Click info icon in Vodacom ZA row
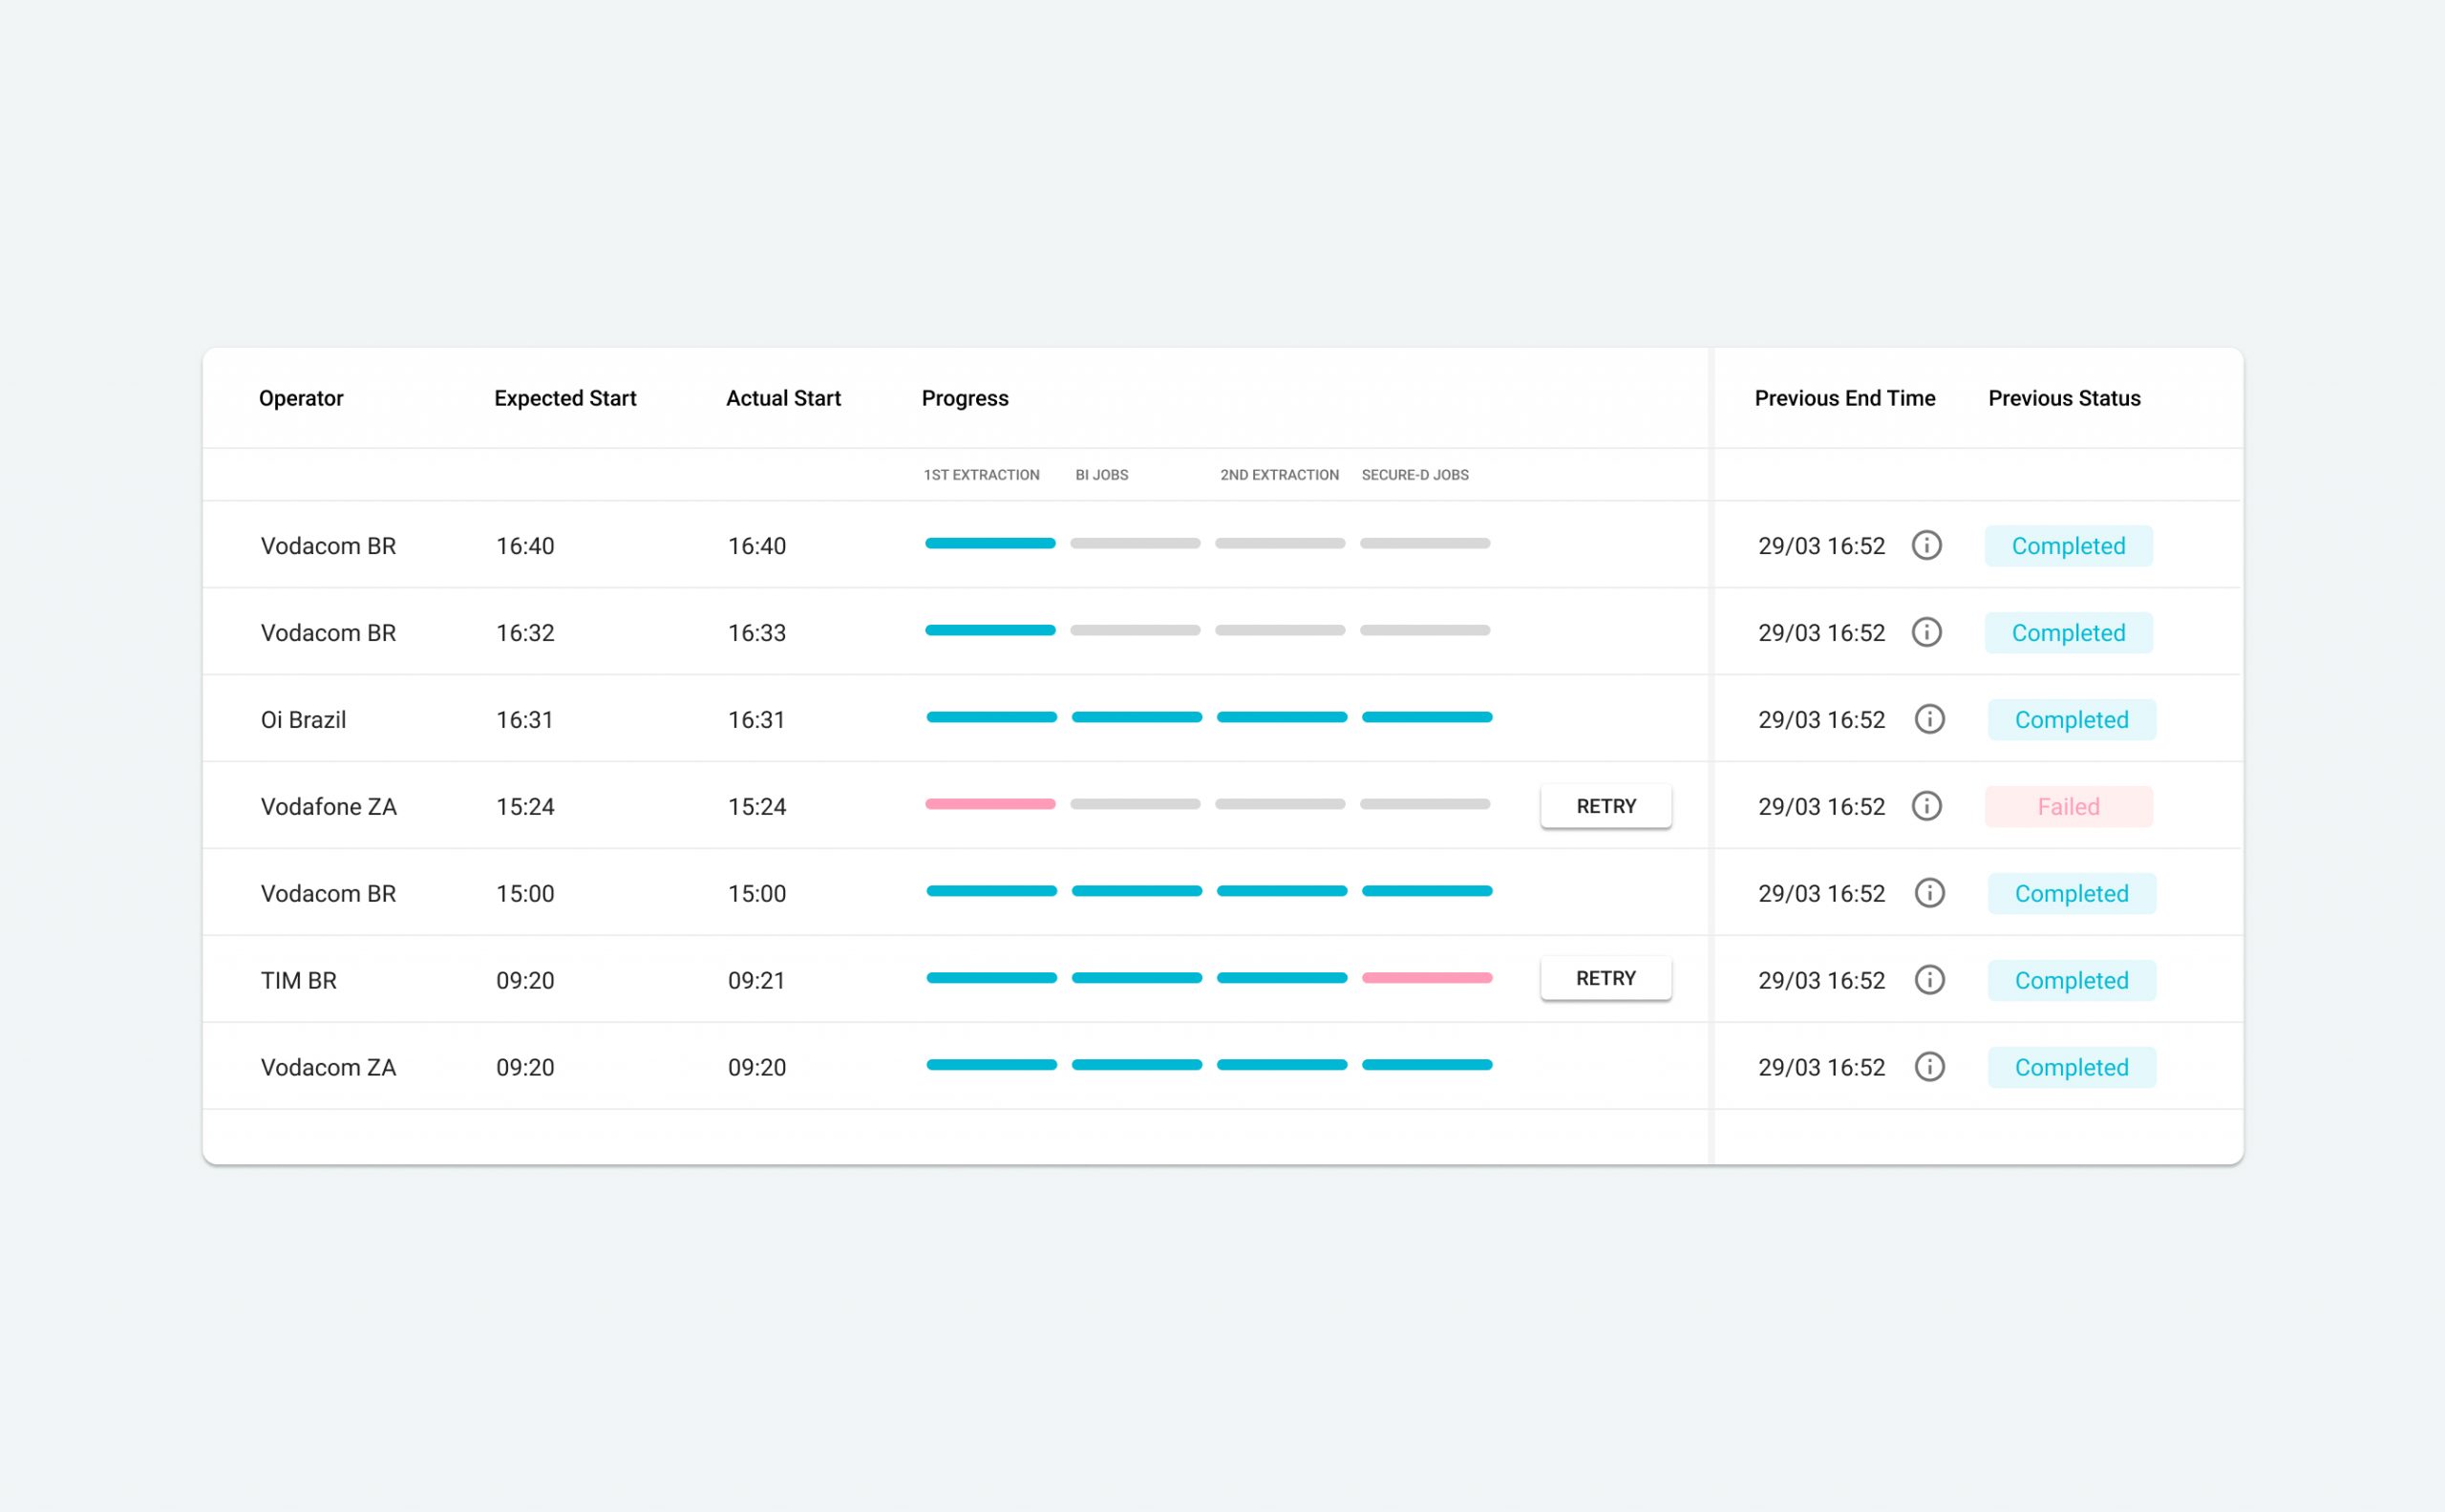 coord(1929,1067)
